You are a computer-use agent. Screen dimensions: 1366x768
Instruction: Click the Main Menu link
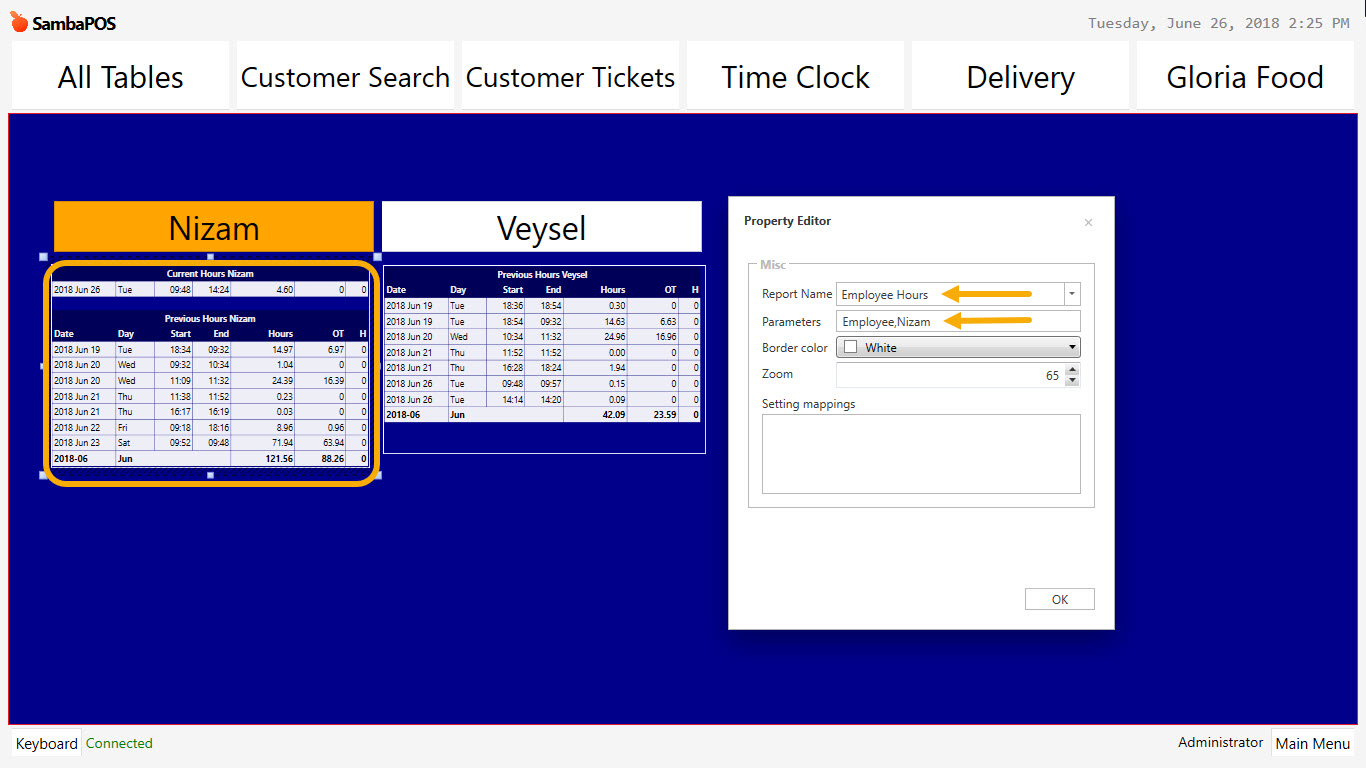pyautogui.click(x=1312, y=742)
